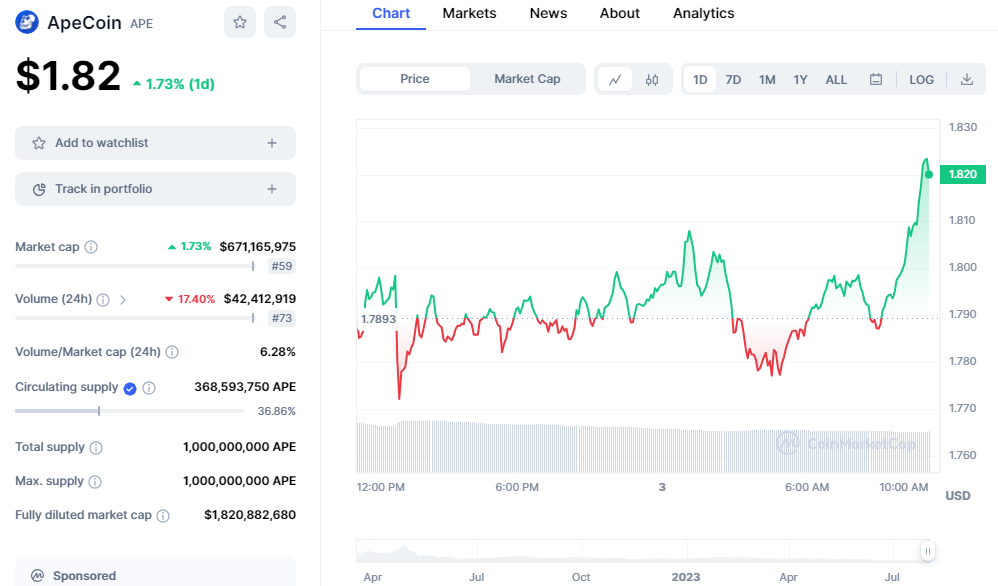998x586 pixels.
Task: Set chart range to 1D
Action: (700, 80)
